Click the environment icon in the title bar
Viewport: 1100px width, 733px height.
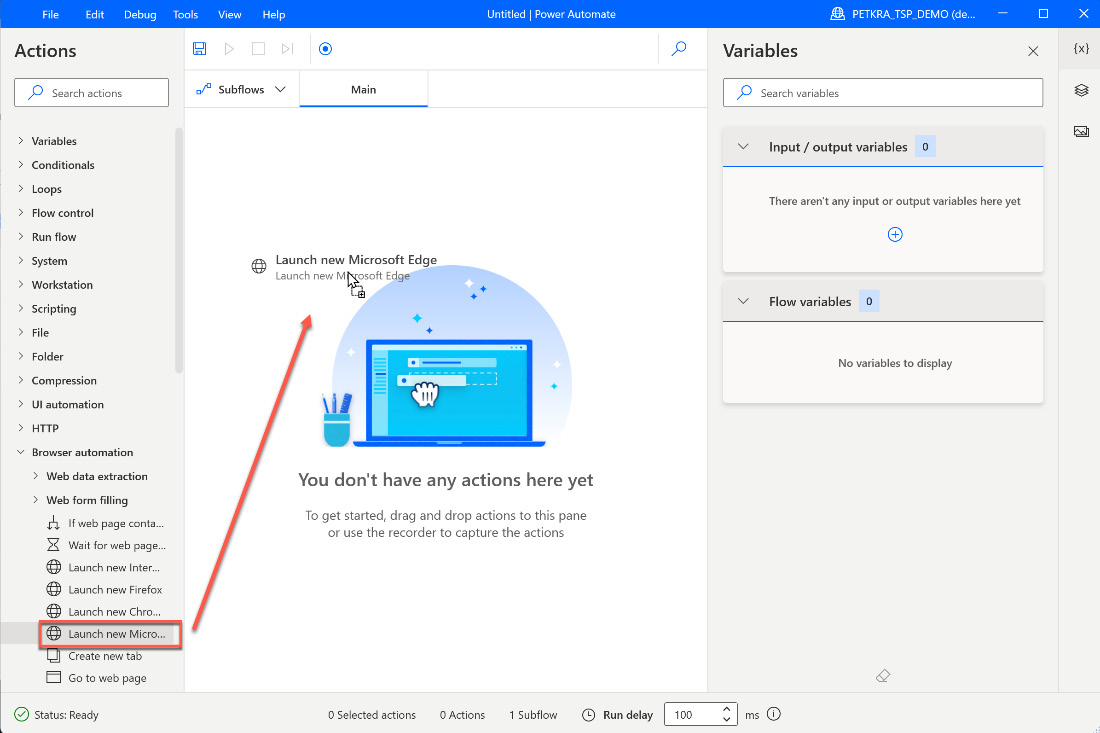coord(837,14)
